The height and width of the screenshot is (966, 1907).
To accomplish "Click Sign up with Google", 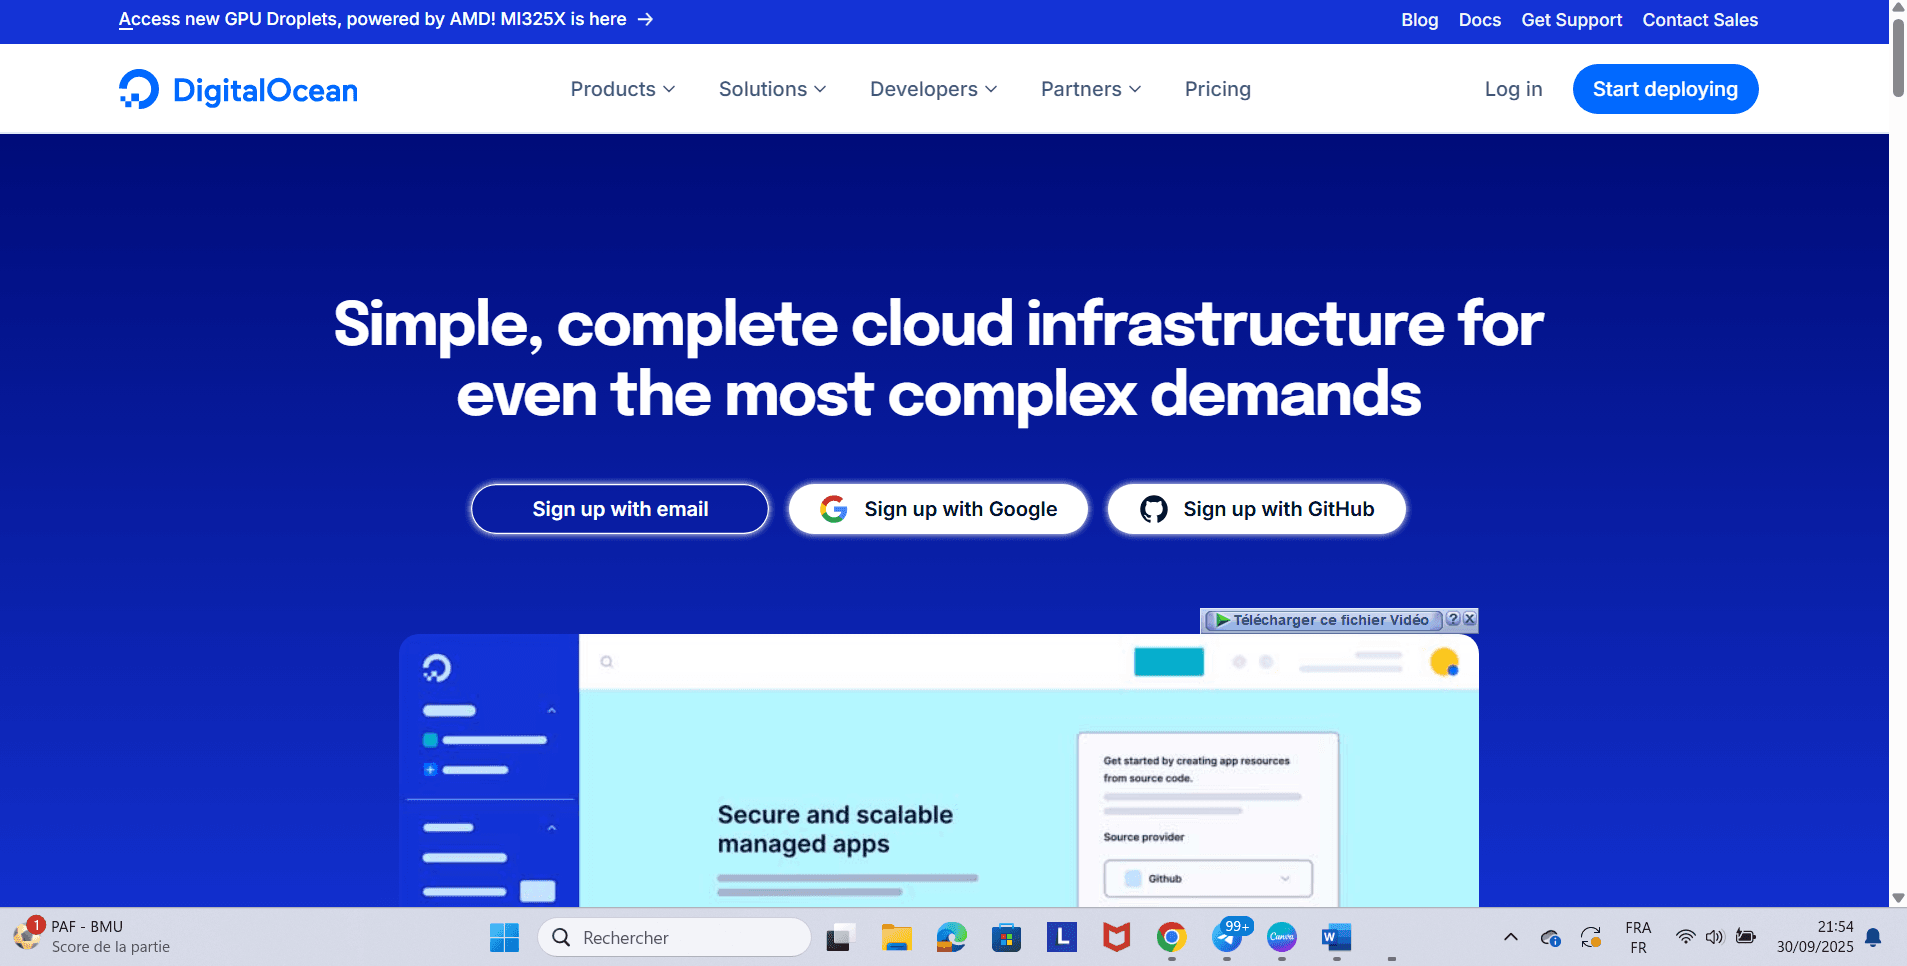I will 938,509.
